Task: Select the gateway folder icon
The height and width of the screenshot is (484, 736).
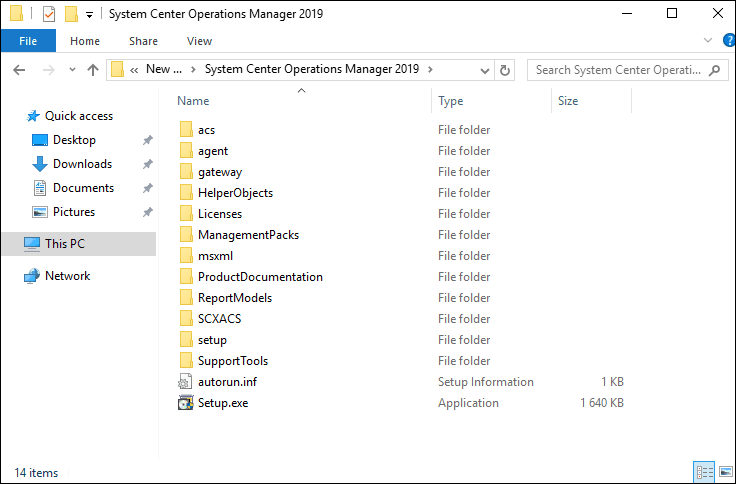Action: 186,172
